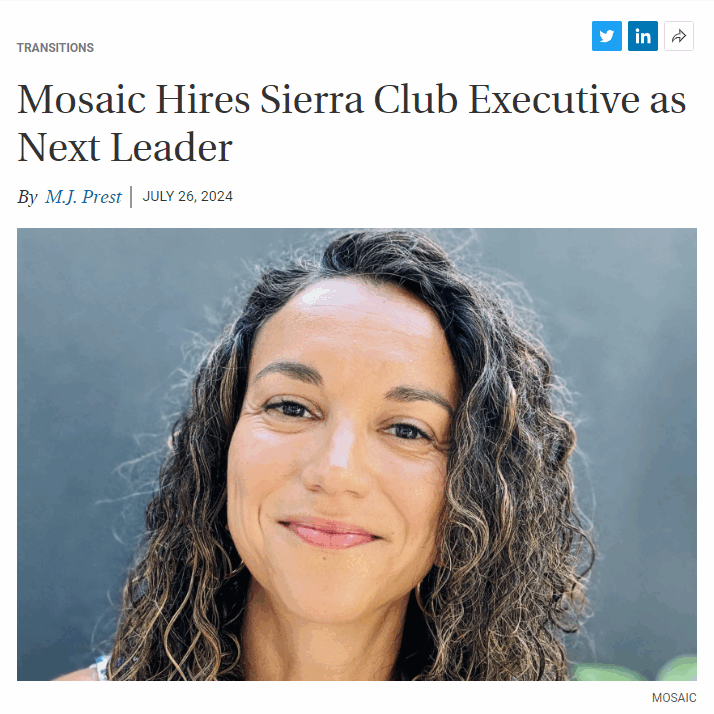Screen dimensions: 714x714
Task: Open the woman's portrait photo
Action: [x=357, y=454]
